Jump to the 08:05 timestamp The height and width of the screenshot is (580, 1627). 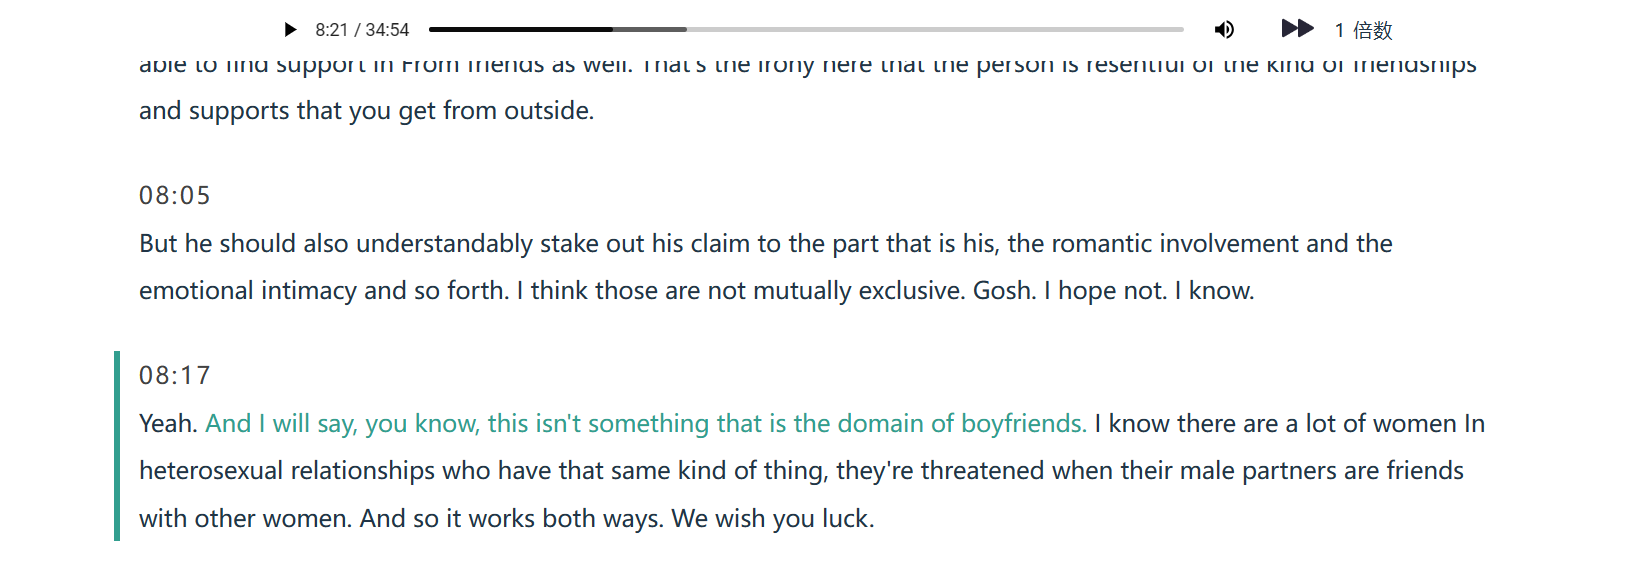[175, 195]
